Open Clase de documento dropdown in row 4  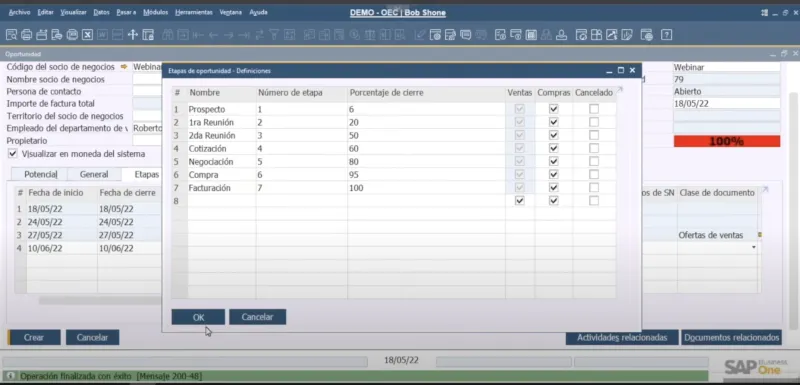tap(754, 248)
